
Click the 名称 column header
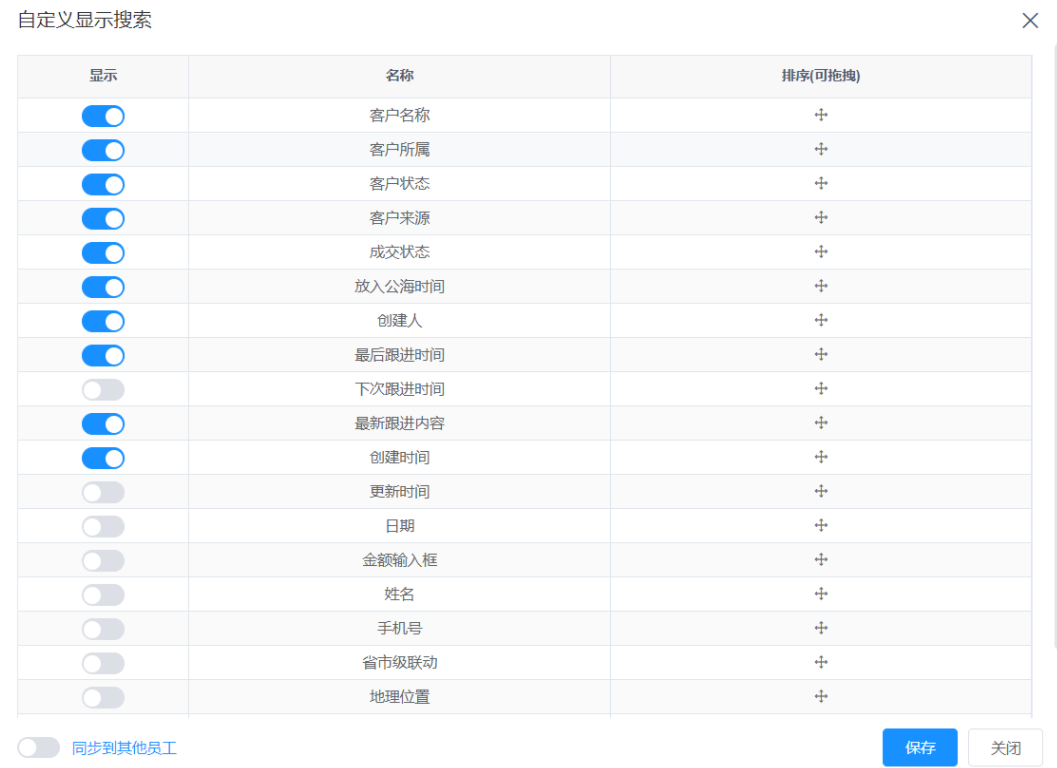click(x=399, y=76)
